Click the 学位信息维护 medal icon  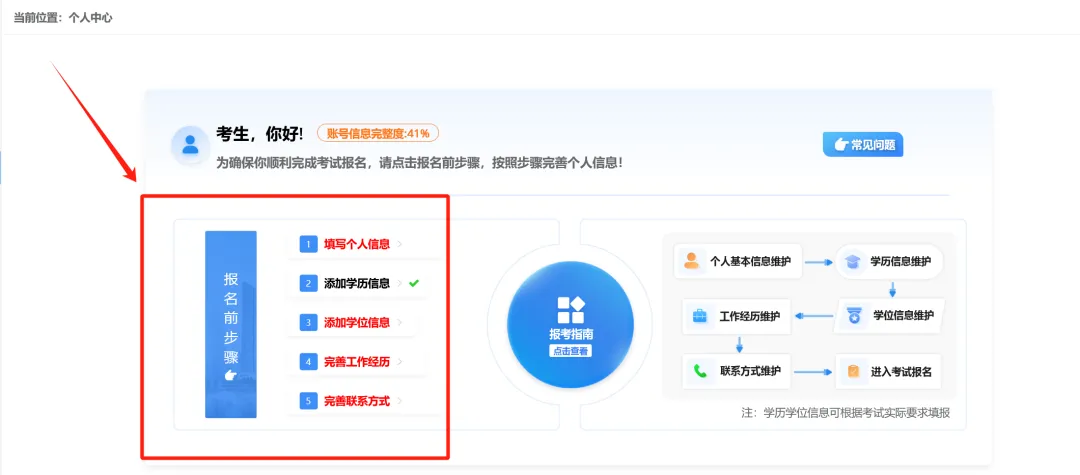pyautogui.click(x=853, y=316)
